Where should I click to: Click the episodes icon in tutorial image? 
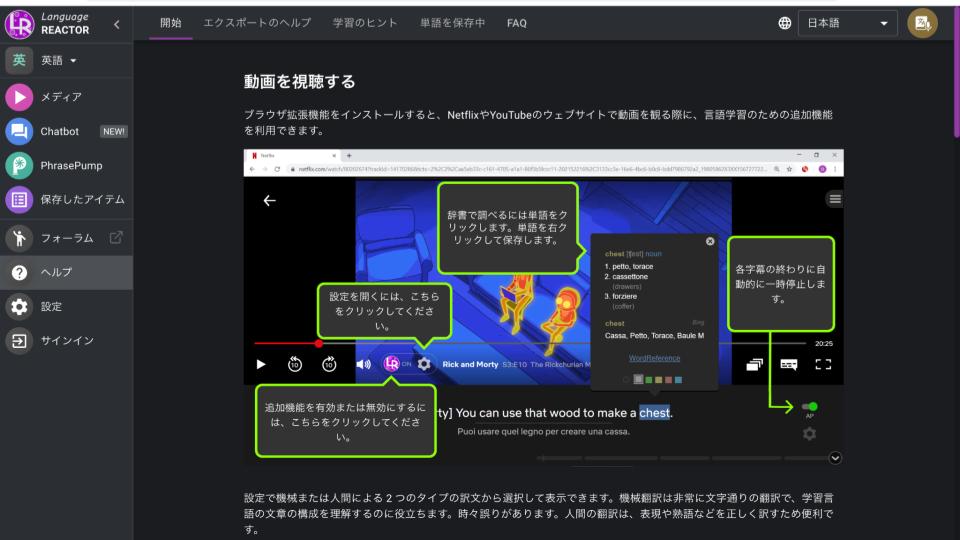coord(754,364)
